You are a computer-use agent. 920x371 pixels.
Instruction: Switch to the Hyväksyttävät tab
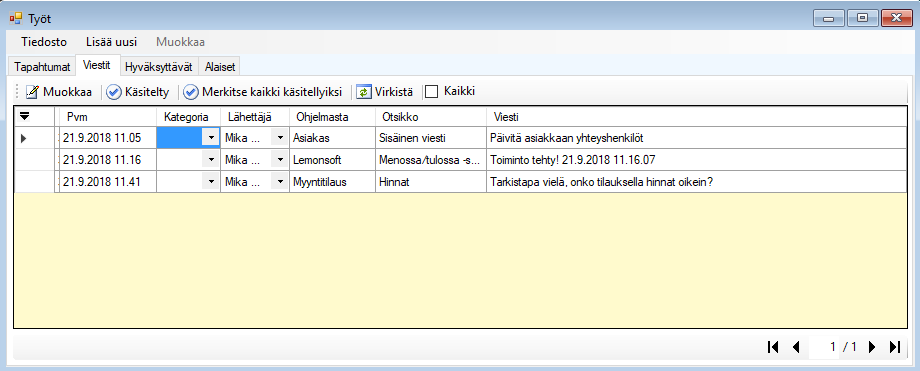159,66
